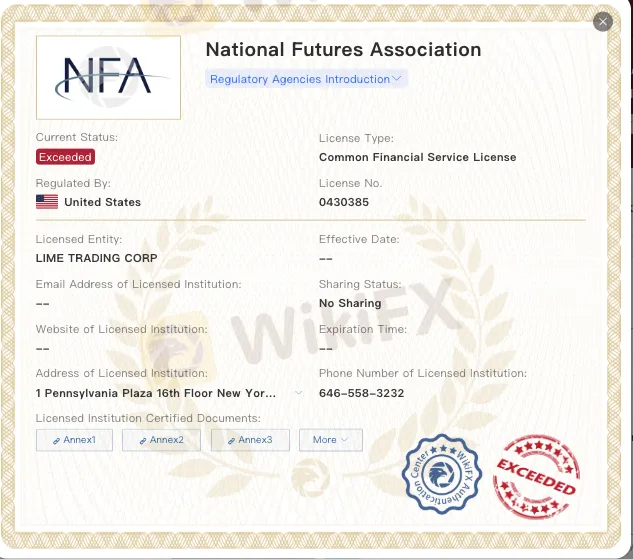Select the LIME TRADING CORP entity name
The height and width of the screenshot is (559, 633).
[x=96, y=258]
